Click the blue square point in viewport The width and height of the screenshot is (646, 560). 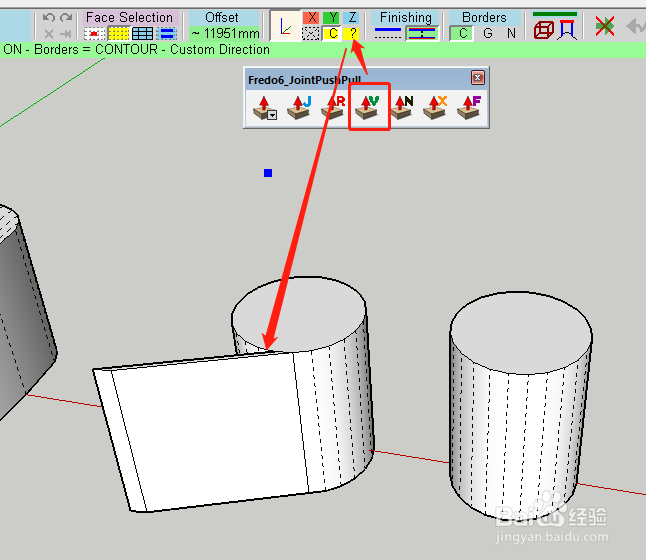(x=268, y=173)
